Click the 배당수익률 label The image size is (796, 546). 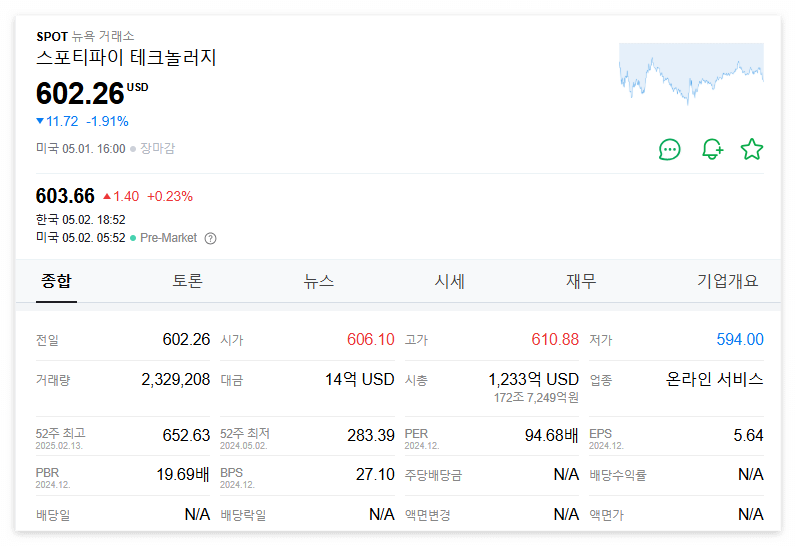(618, 475)
